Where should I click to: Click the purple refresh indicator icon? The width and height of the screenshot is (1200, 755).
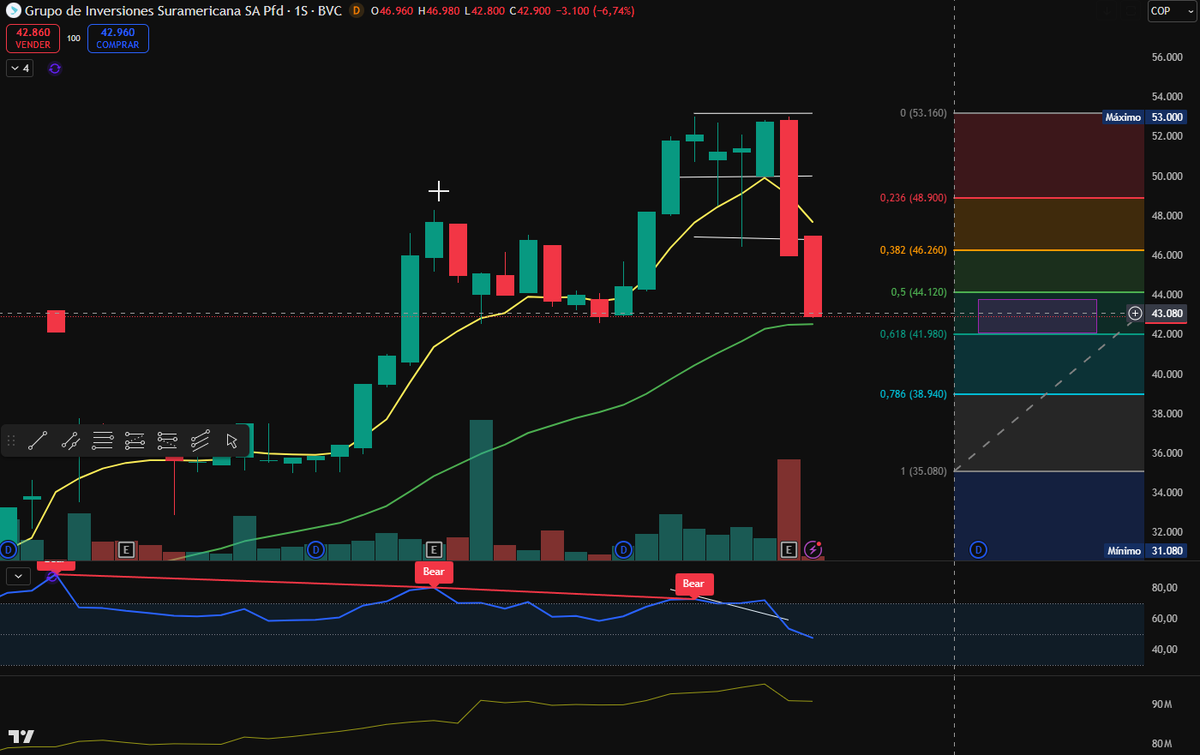(54, 68)
